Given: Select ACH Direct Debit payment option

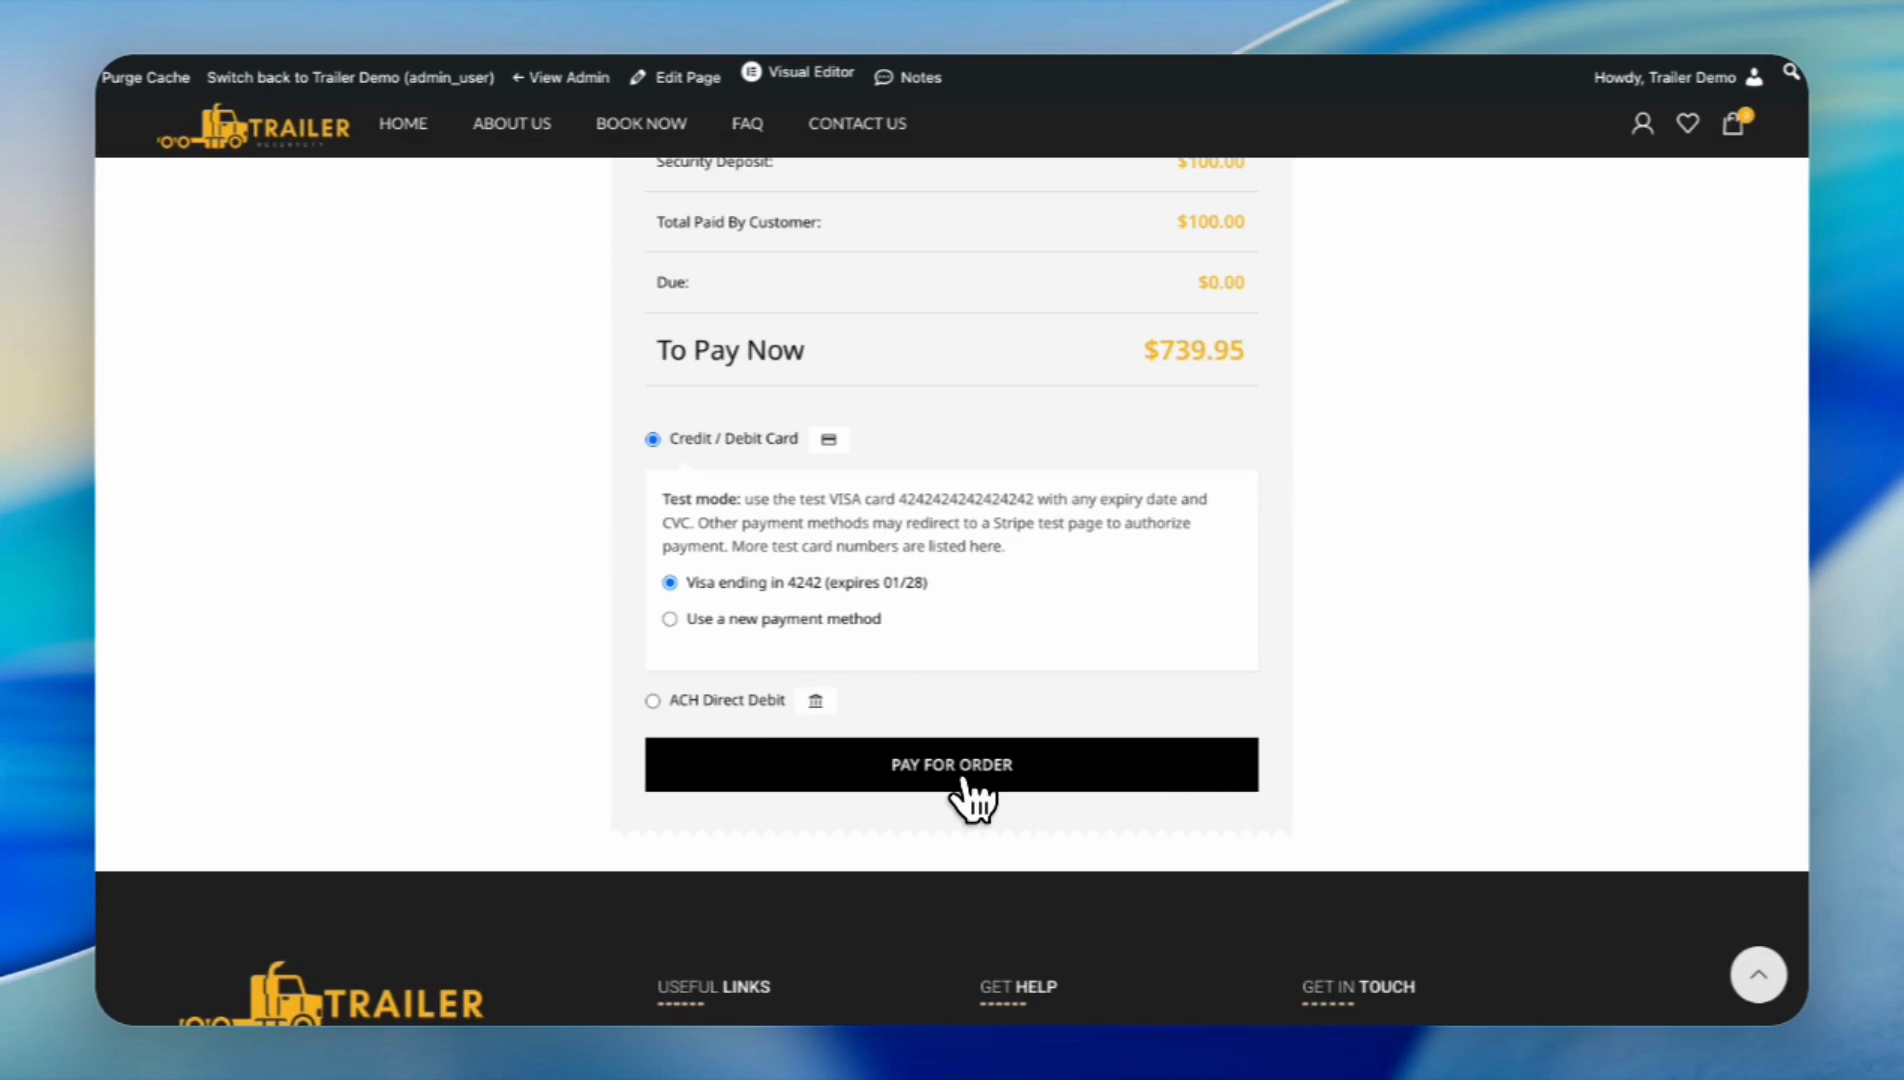Looking at the screenshot, I should [652, 700].
